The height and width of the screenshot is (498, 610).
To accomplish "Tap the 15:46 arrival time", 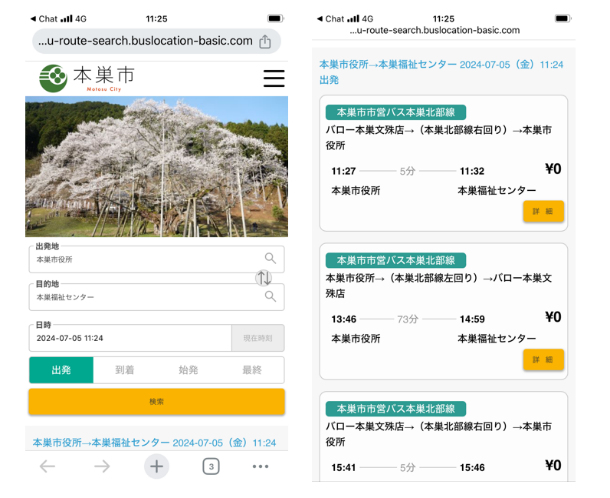I will (x=472, y=468).
